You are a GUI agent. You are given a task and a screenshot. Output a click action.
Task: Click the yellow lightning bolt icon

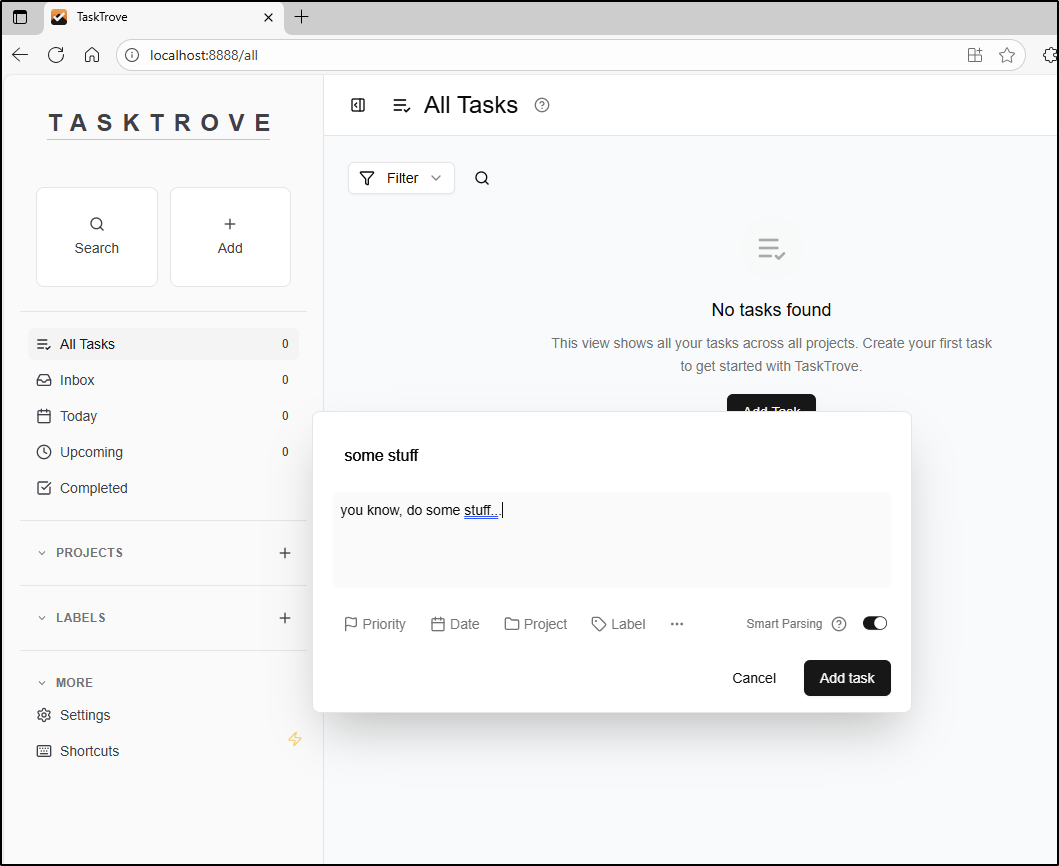pyautogui.click(x=295, y=739)
